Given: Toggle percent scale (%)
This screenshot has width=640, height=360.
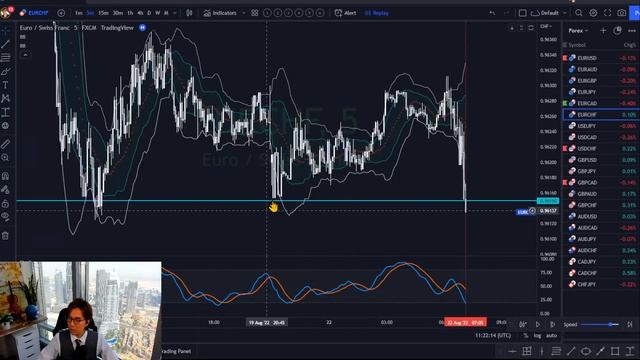Looking at the screenshot, I should [x=526, y=336].
